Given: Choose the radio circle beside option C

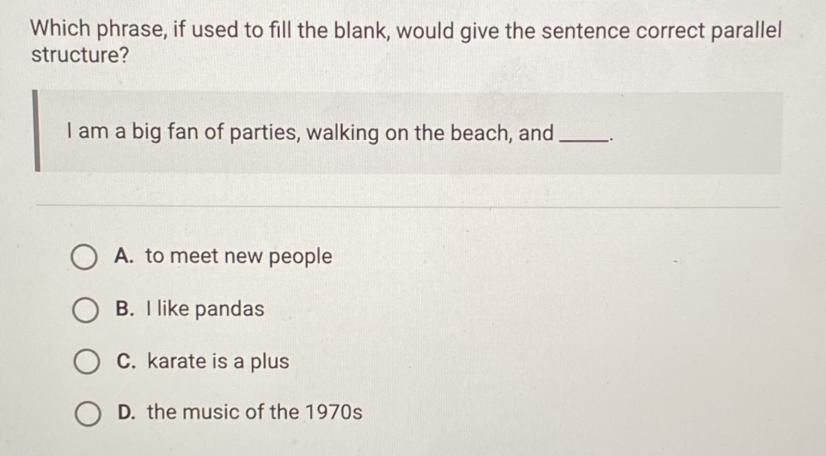Looking at the screenshot, I should point(86,361).
